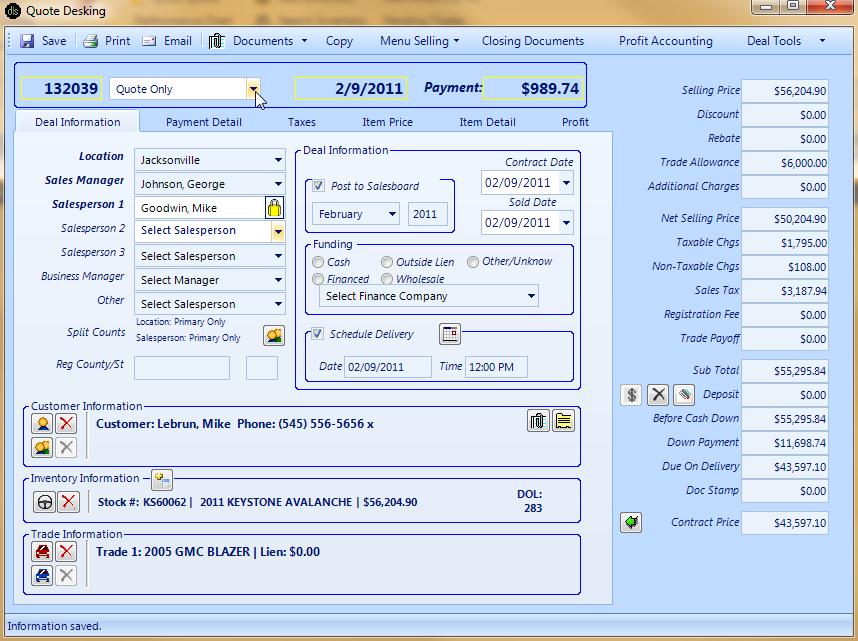Open the Taxes tab

301,122
